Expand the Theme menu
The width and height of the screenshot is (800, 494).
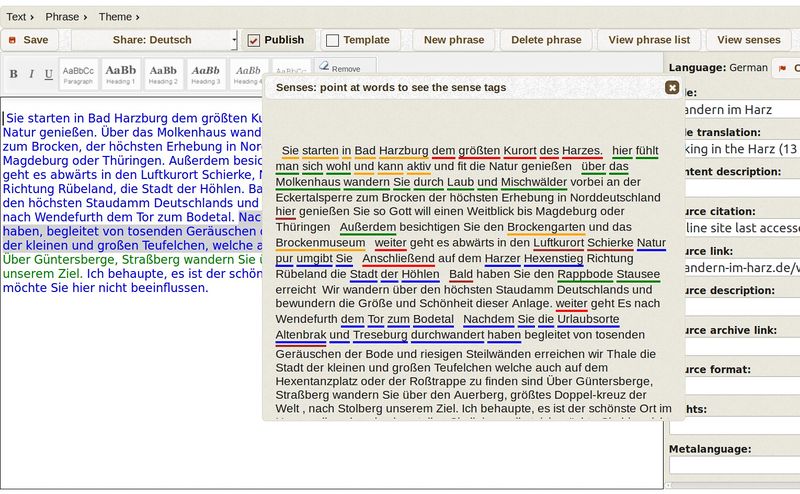point(119,17)
